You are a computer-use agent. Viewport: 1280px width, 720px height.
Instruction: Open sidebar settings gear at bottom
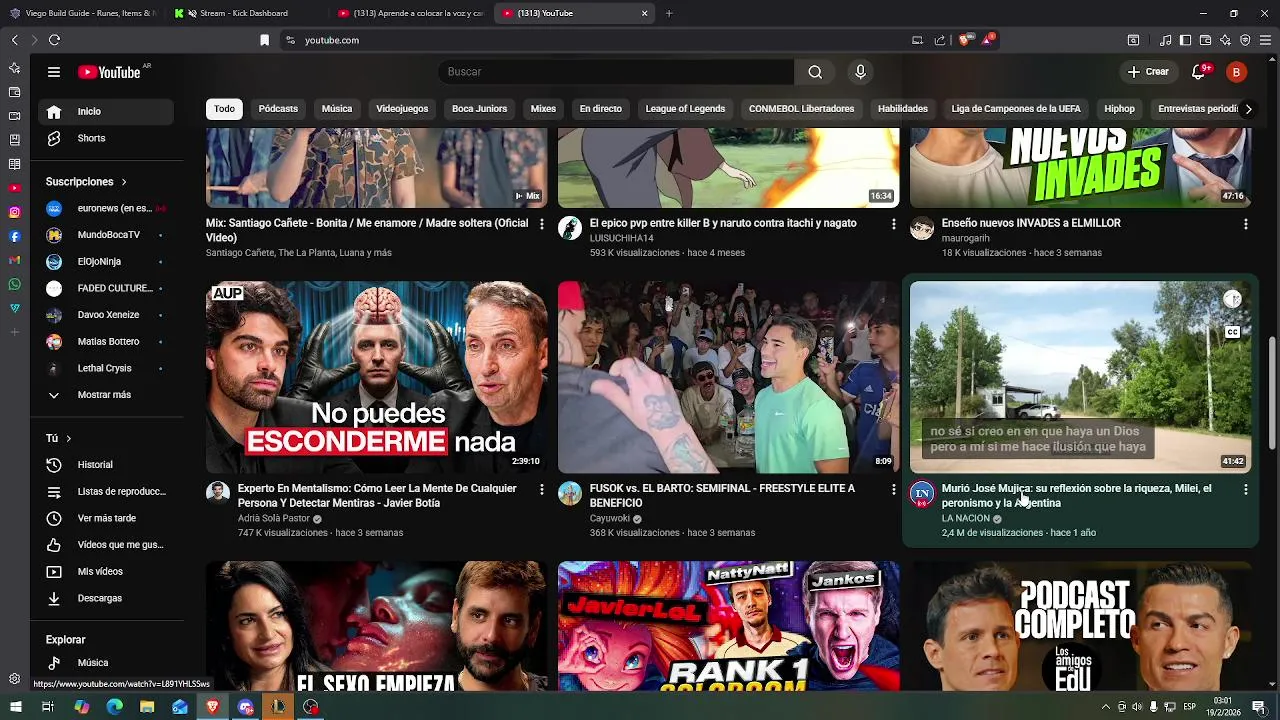click(14, 679)
